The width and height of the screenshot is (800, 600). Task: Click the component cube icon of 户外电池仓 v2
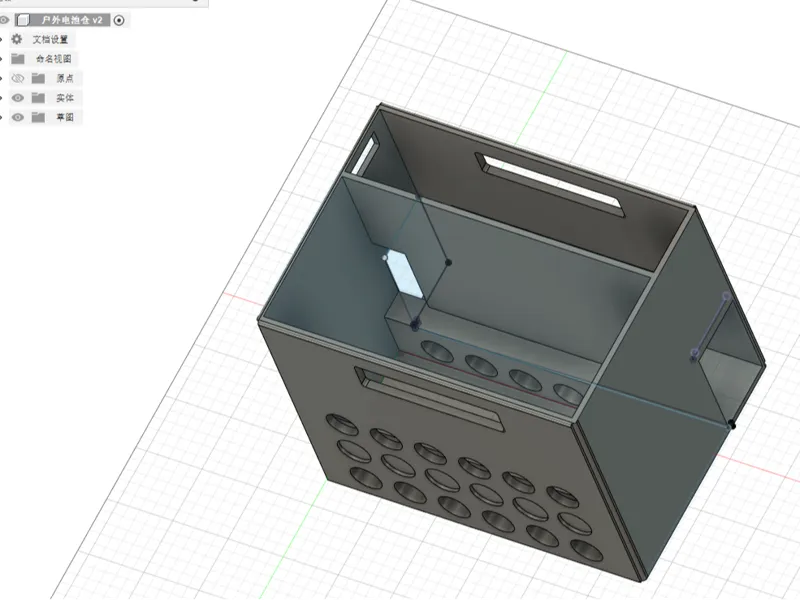pyautogui.click(x=23, y=20)
